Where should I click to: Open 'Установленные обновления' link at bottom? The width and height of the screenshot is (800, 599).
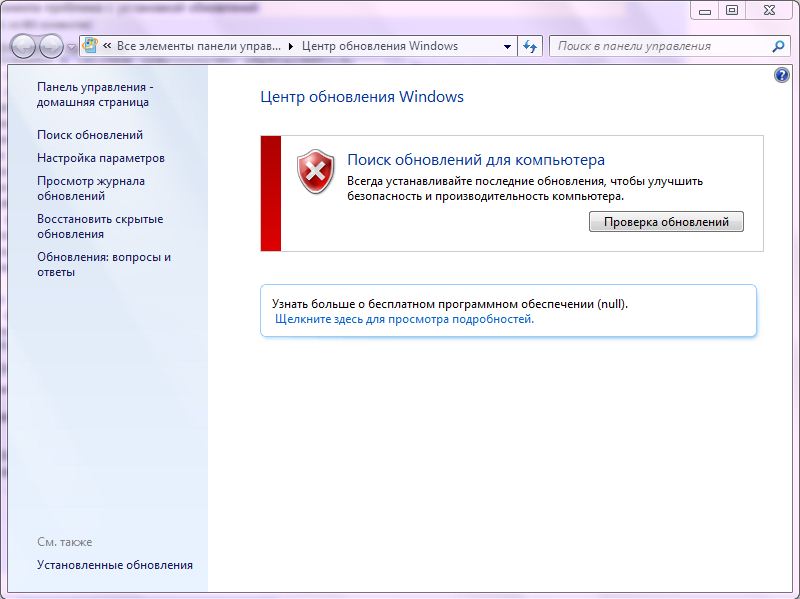(115, 565)
